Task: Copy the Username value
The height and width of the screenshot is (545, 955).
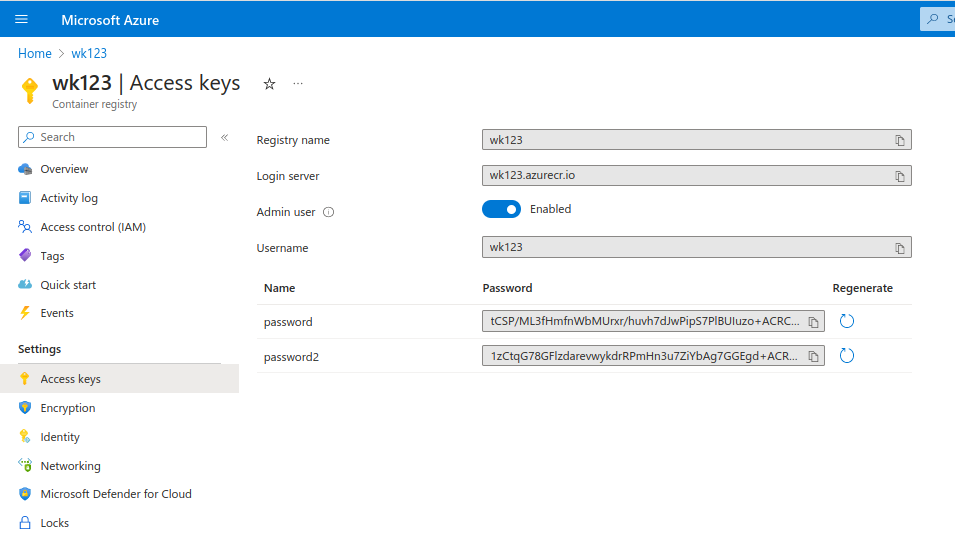Action: point(900,248)
